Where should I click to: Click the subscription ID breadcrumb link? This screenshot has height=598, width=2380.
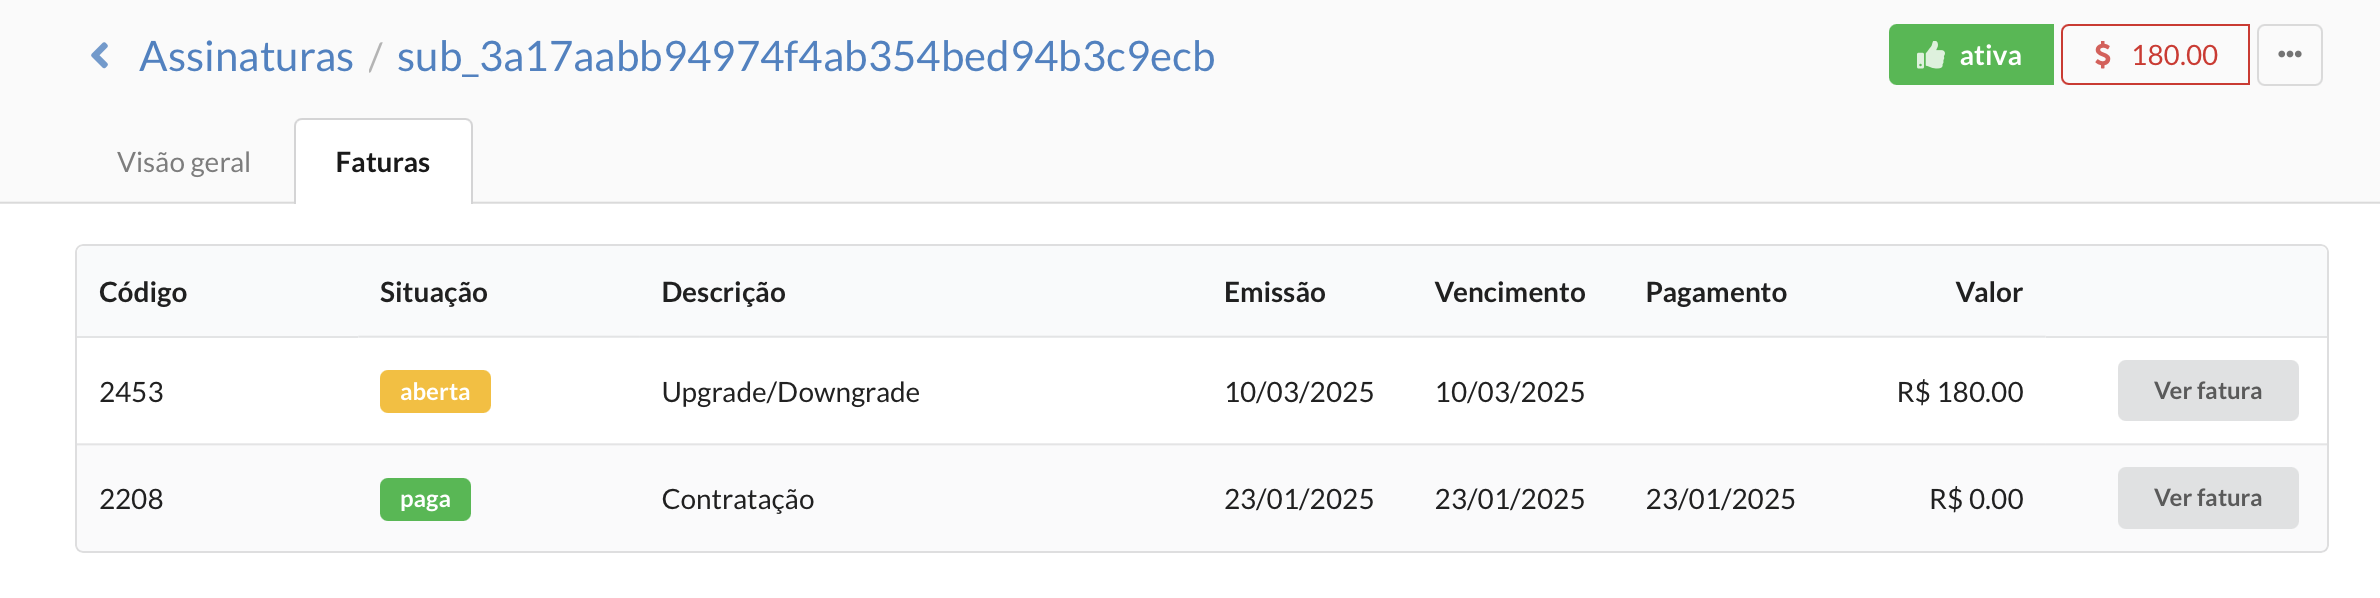click(806, 56)
